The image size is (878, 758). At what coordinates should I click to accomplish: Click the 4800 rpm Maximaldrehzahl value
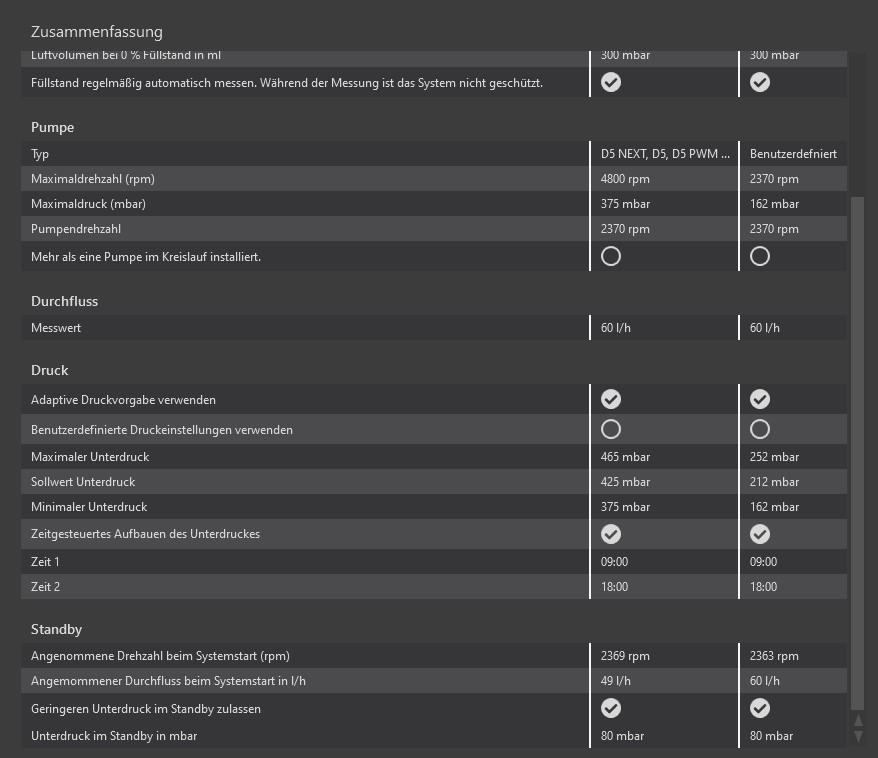pos(625,179)
